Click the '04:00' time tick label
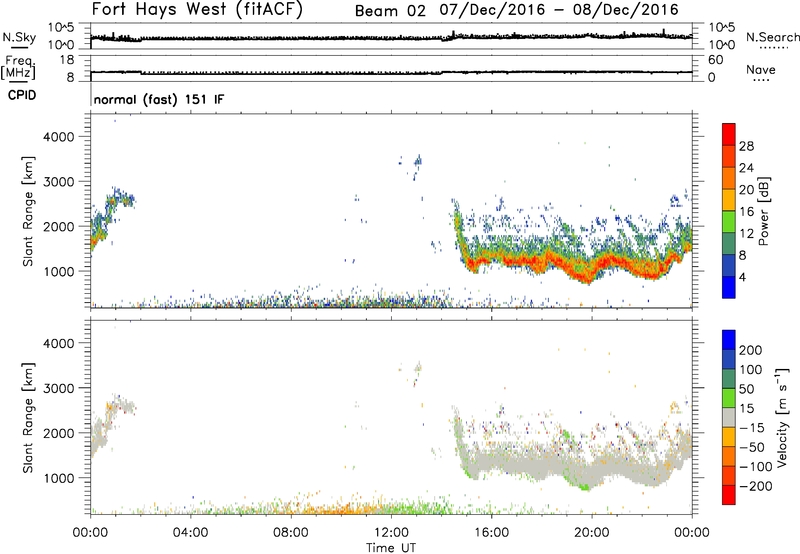800x554 pixels. (x=190, y=533)
